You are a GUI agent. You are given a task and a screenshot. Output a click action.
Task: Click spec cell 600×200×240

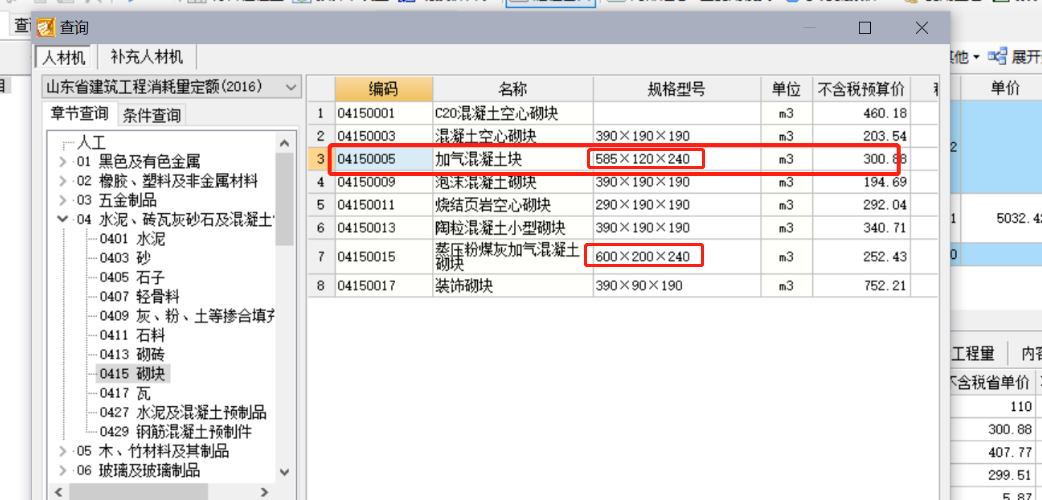677,257
